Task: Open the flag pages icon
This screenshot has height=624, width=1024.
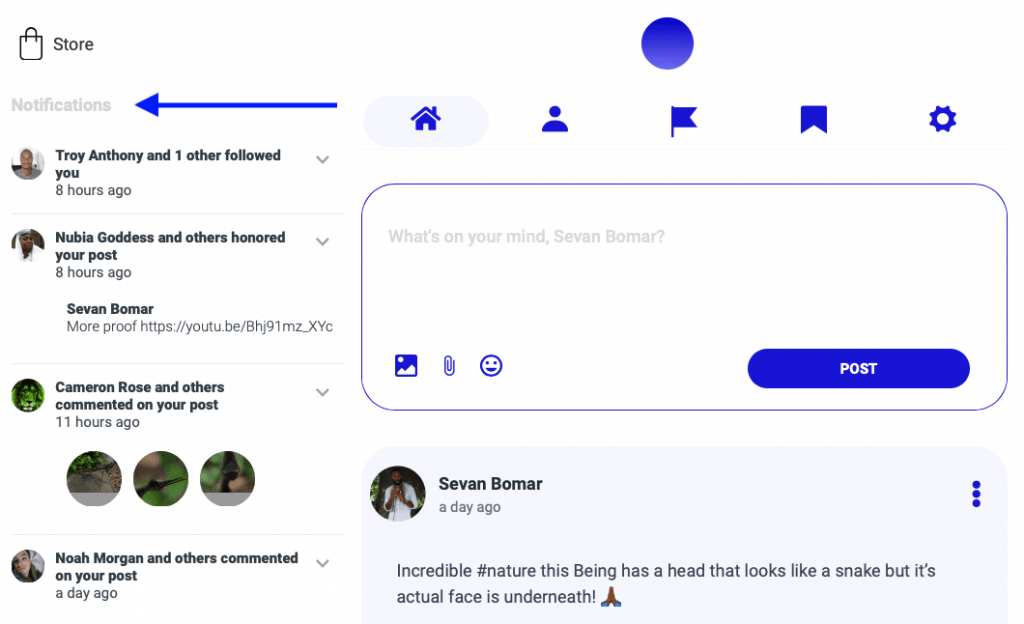Action: coord(683,121)
